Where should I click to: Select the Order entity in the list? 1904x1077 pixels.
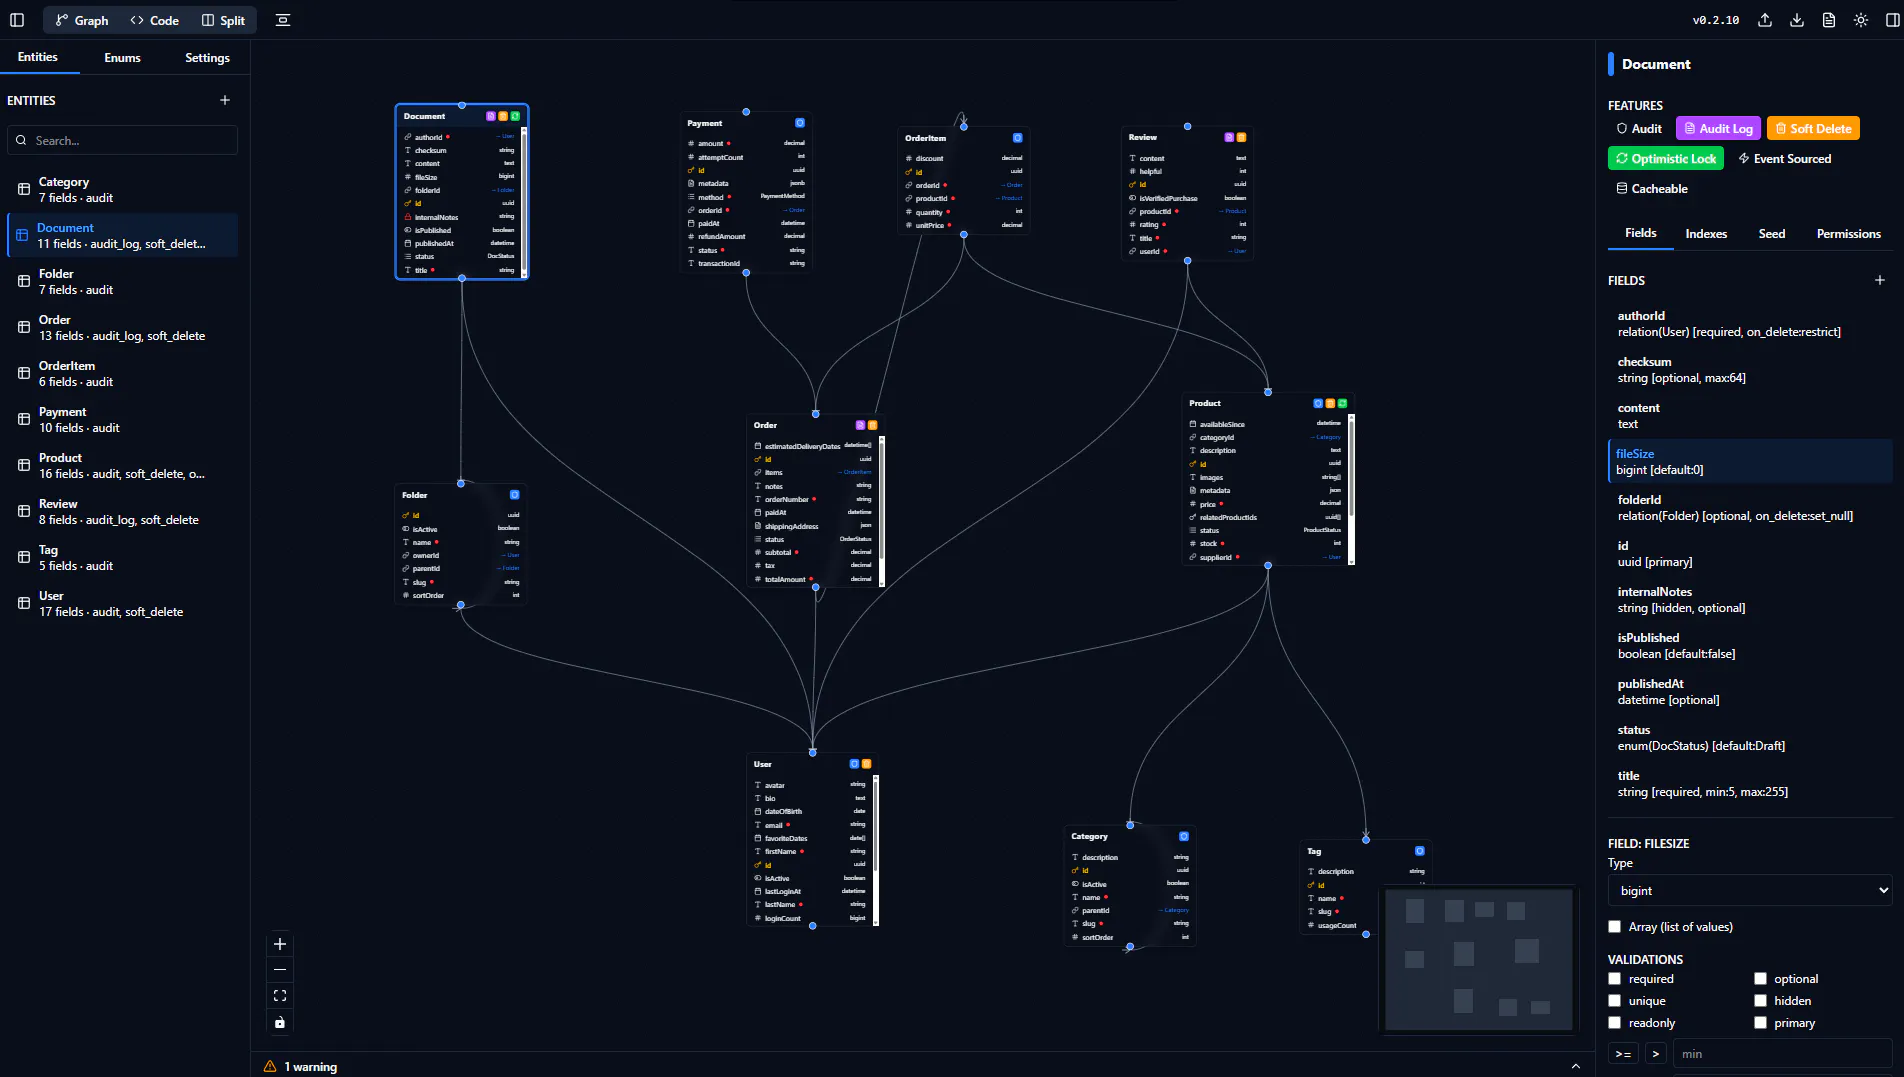pos(122,328)
